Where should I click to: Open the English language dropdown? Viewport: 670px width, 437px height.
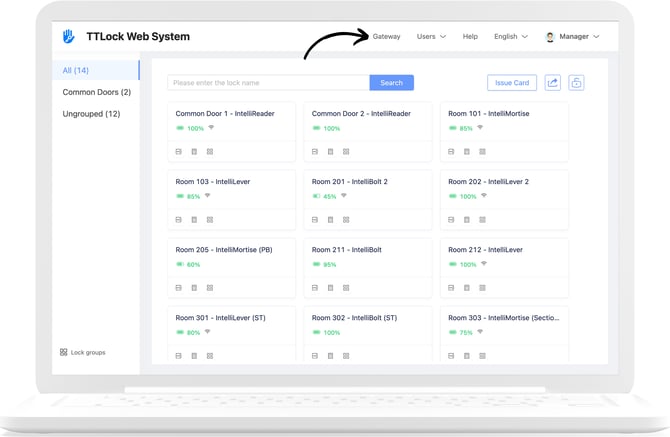tap(511, 36)
